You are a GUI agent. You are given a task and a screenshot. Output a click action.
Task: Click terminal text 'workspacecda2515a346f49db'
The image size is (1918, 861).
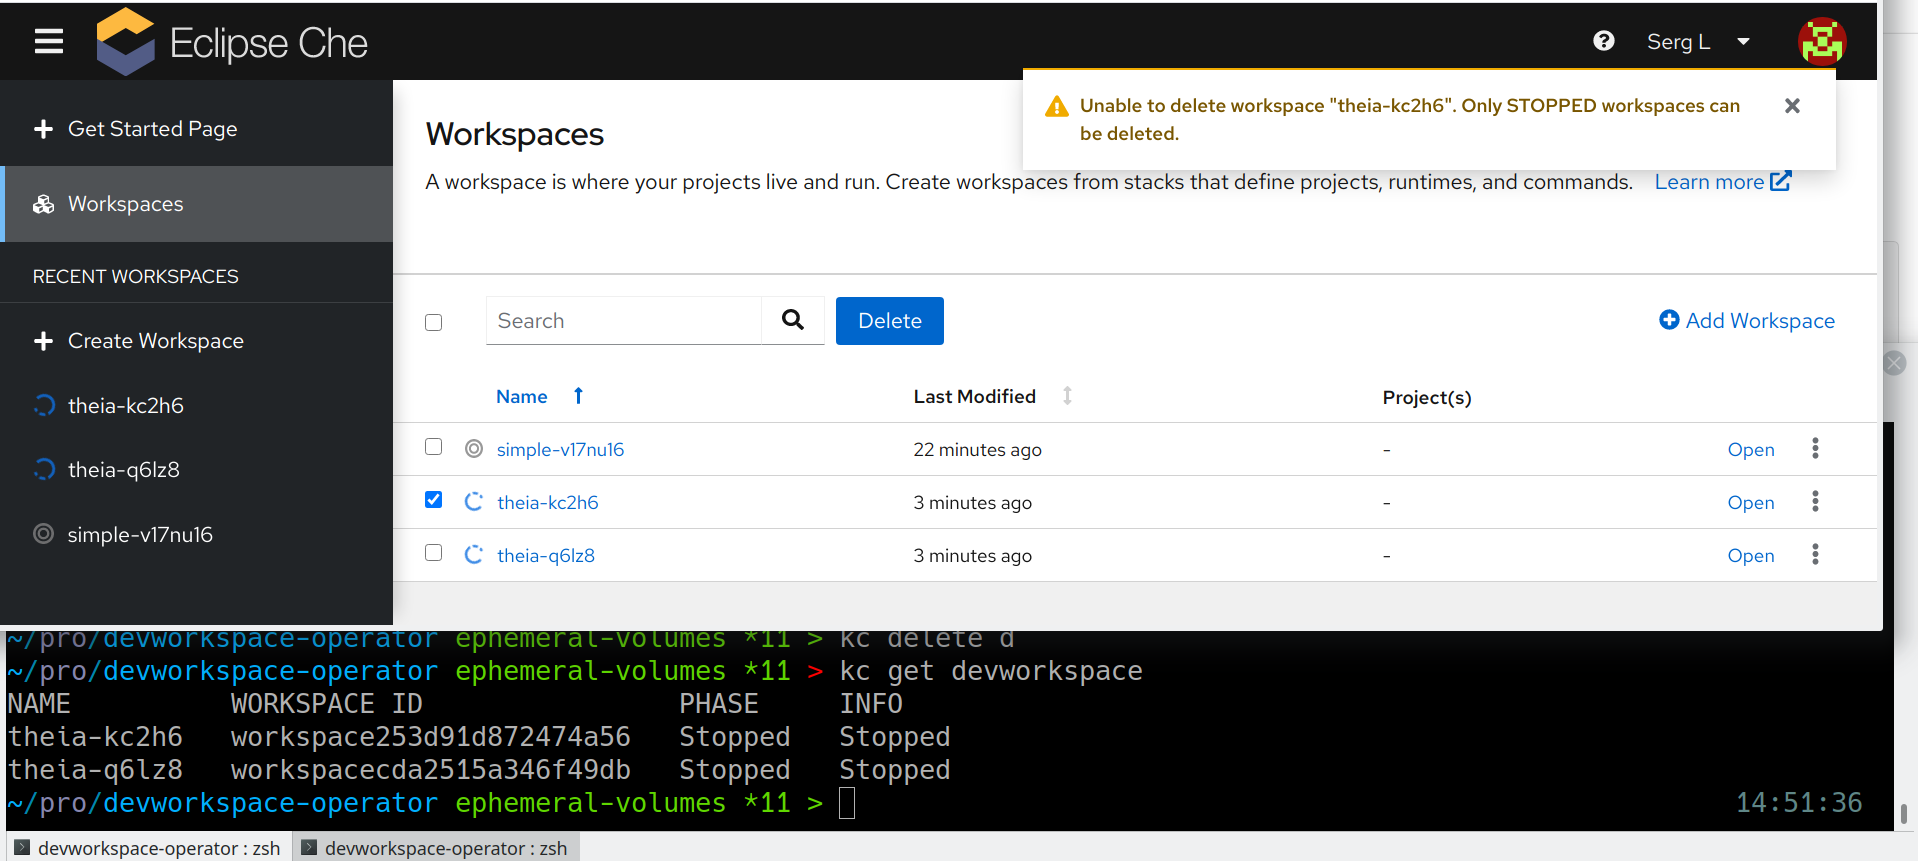431,770
